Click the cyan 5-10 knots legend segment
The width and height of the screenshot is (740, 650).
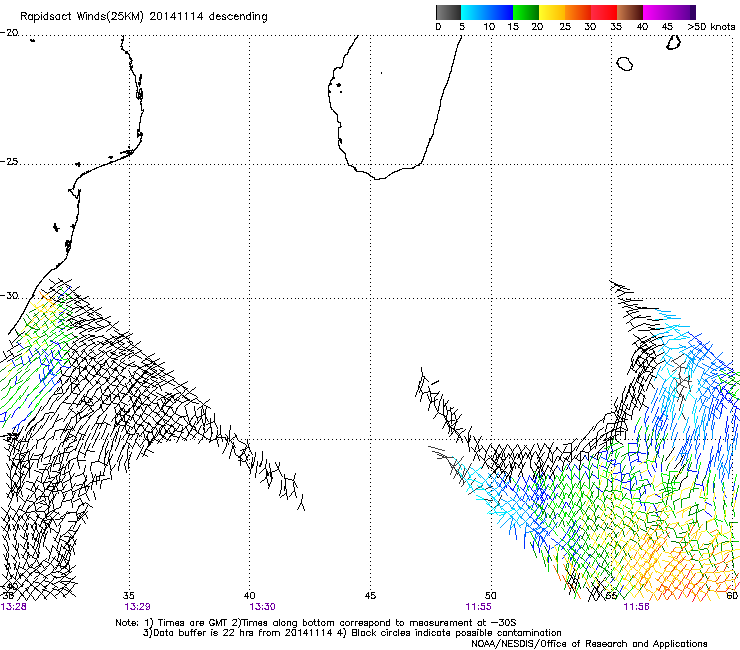click(x=474, y=12)
